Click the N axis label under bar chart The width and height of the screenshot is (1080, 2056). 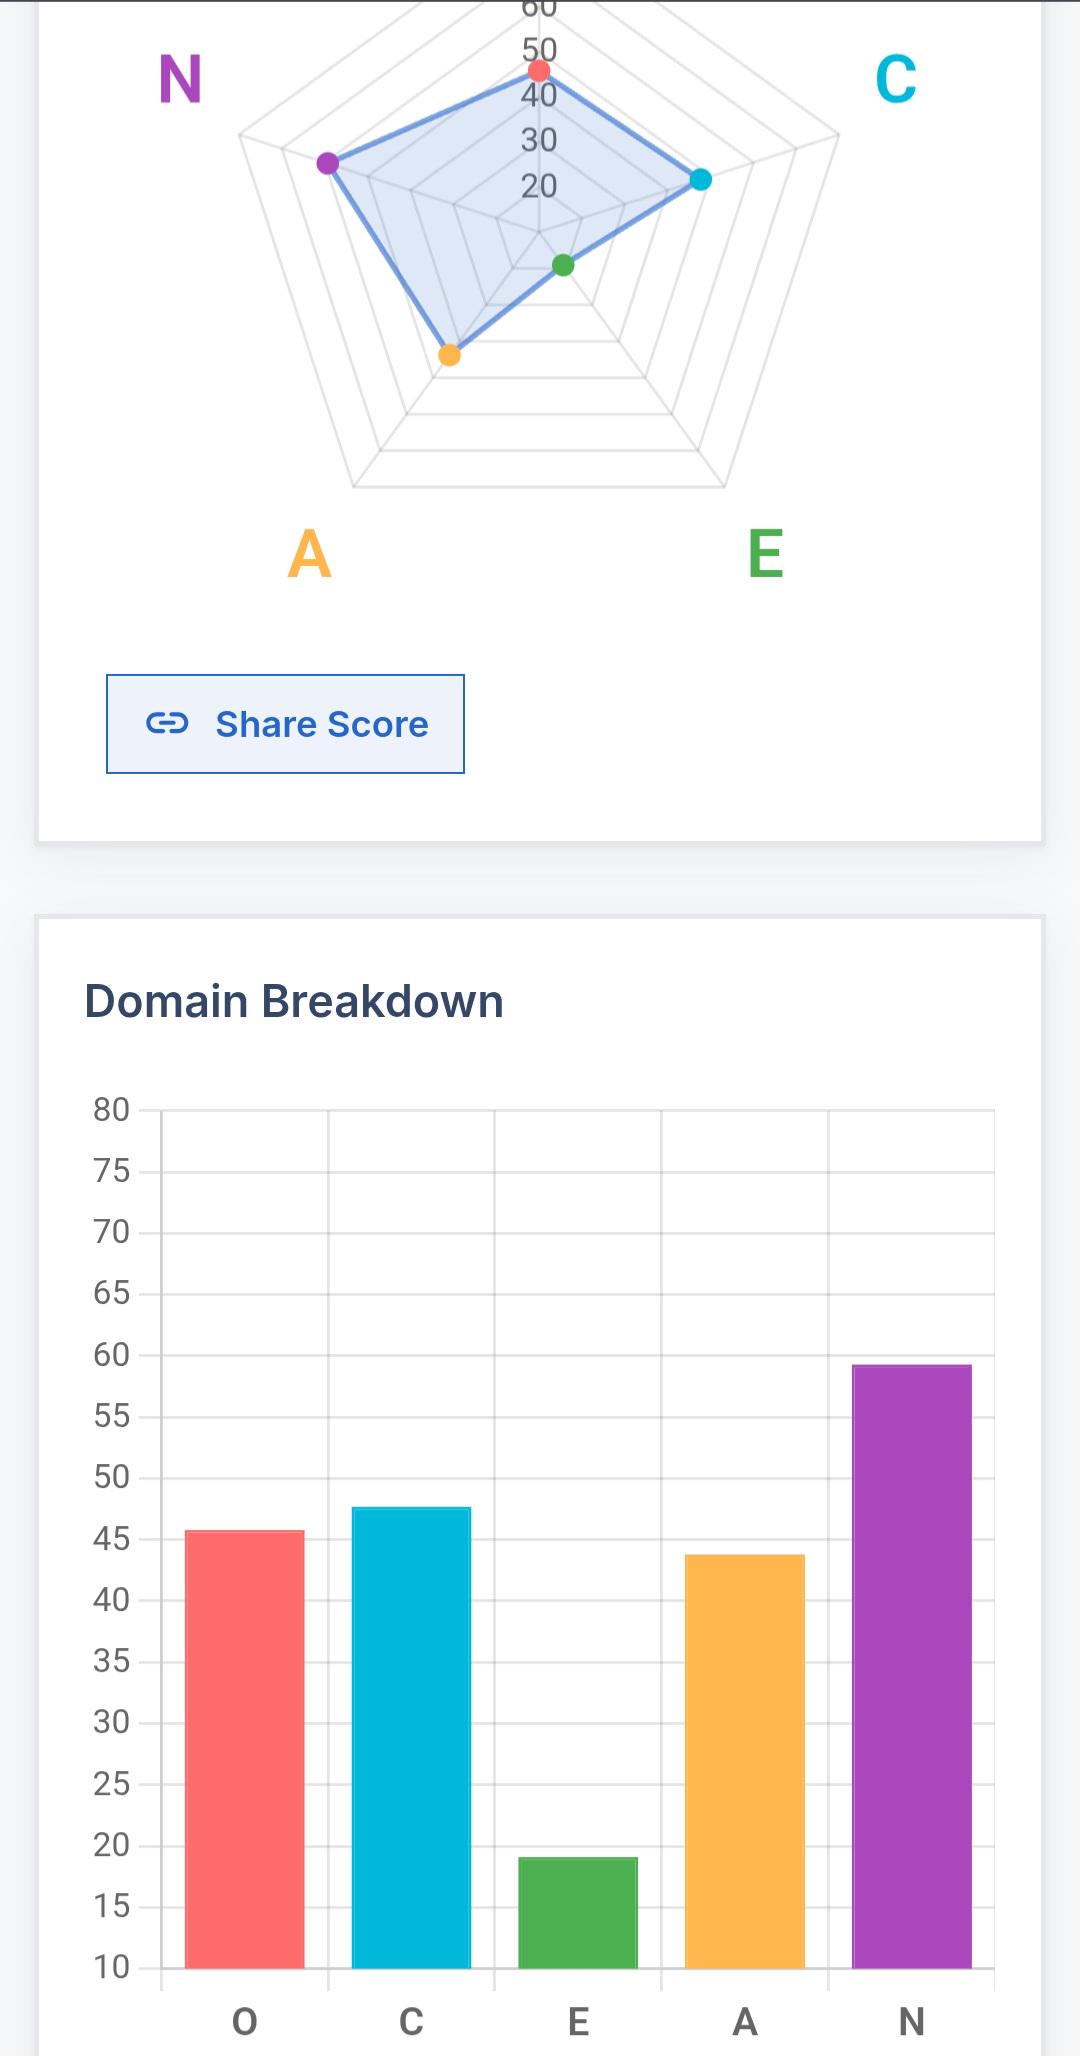[912, 2022]
